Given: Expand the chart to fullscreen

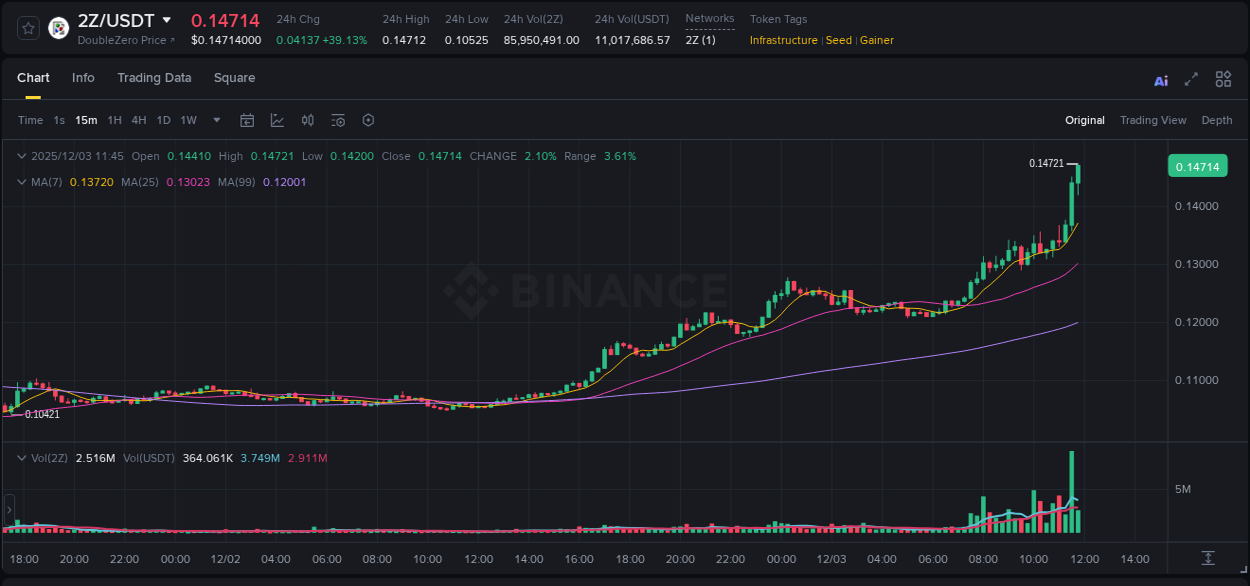Looking at the screenshot, I should tap(1191, 79).
